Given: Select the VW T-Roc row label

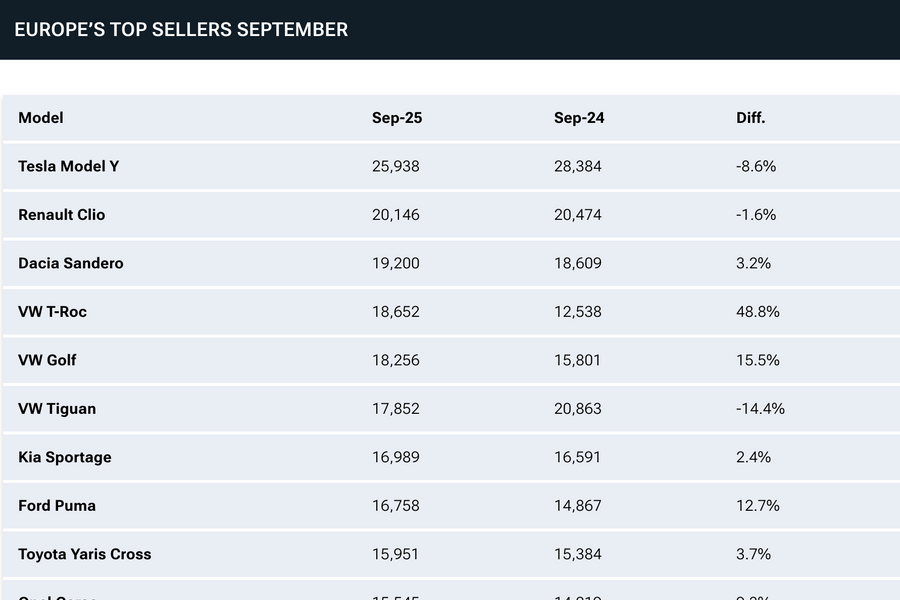Looking at the screenshot, I should (53, 312).
